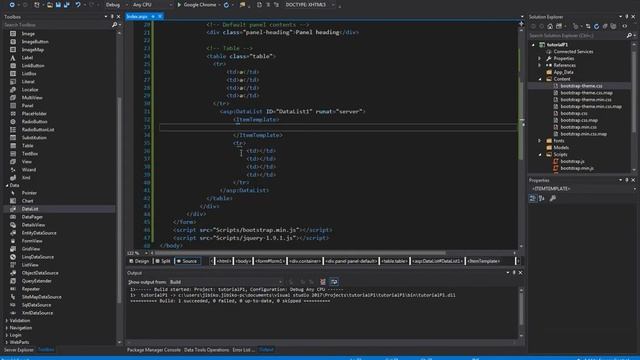Screen dimensions: 640x360
Task: Select the DataList control in the Toolbox
Action: pyautogui.click(x=29, y=209)
